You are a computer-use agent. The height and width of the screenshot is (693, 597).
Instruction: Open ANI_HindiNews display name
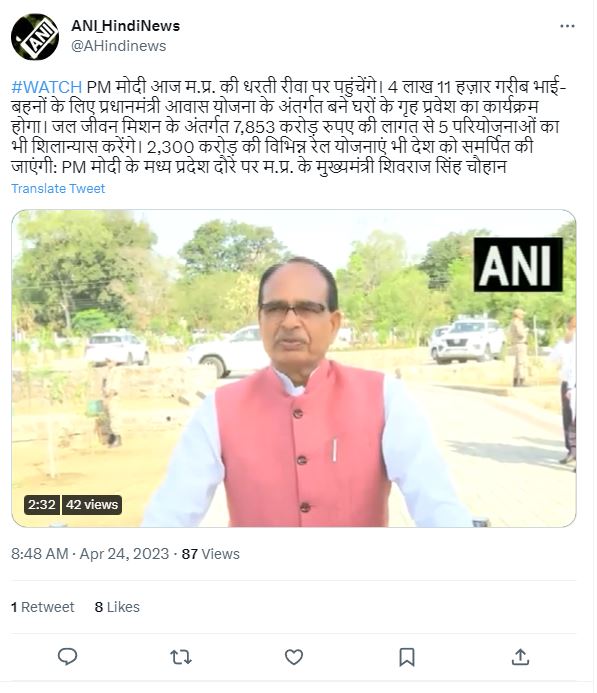coord(125,26)
